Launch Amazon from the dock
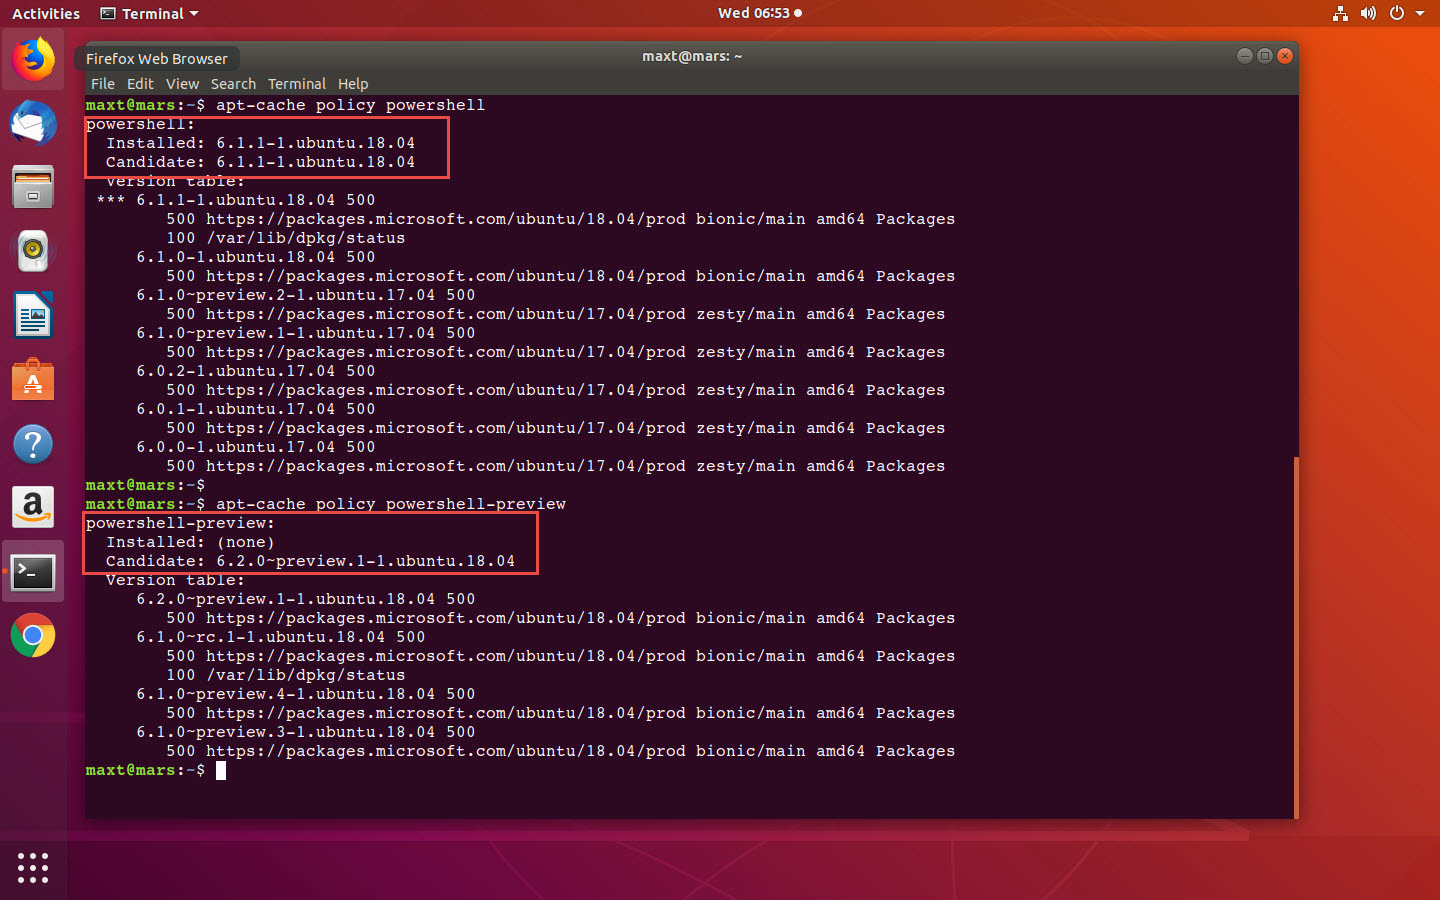This screenshot has height=900, width=1440. click(x=33, y=508)
